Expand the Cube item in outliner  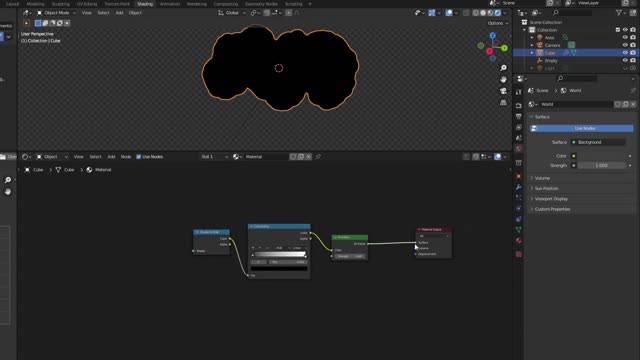[x=532, y=53]
